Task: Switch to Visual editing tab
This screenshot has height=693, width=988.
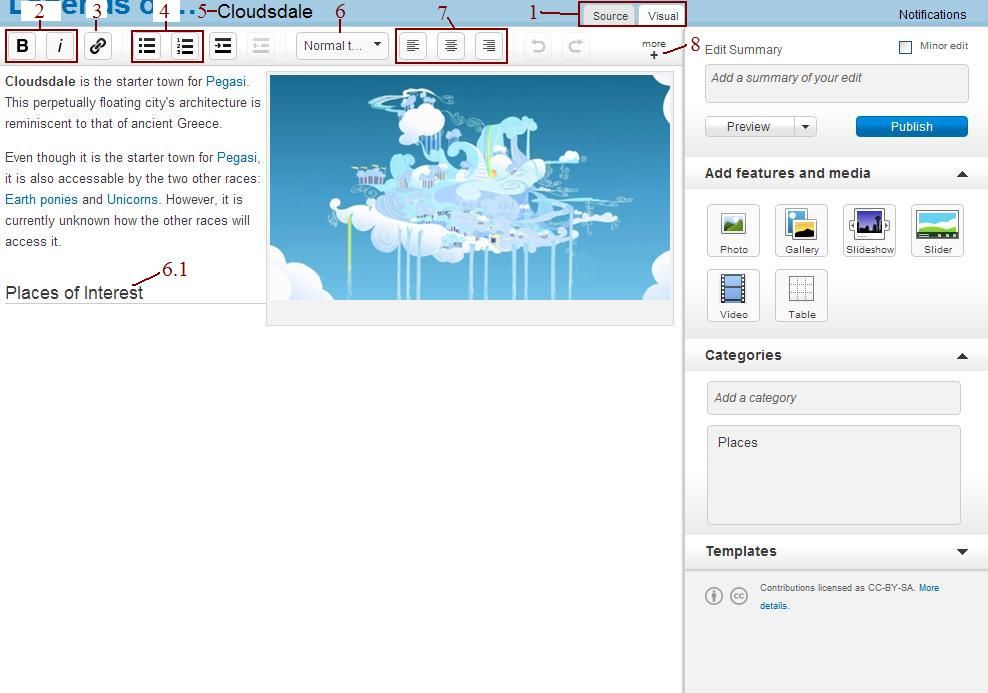Action: coord(663,16)
